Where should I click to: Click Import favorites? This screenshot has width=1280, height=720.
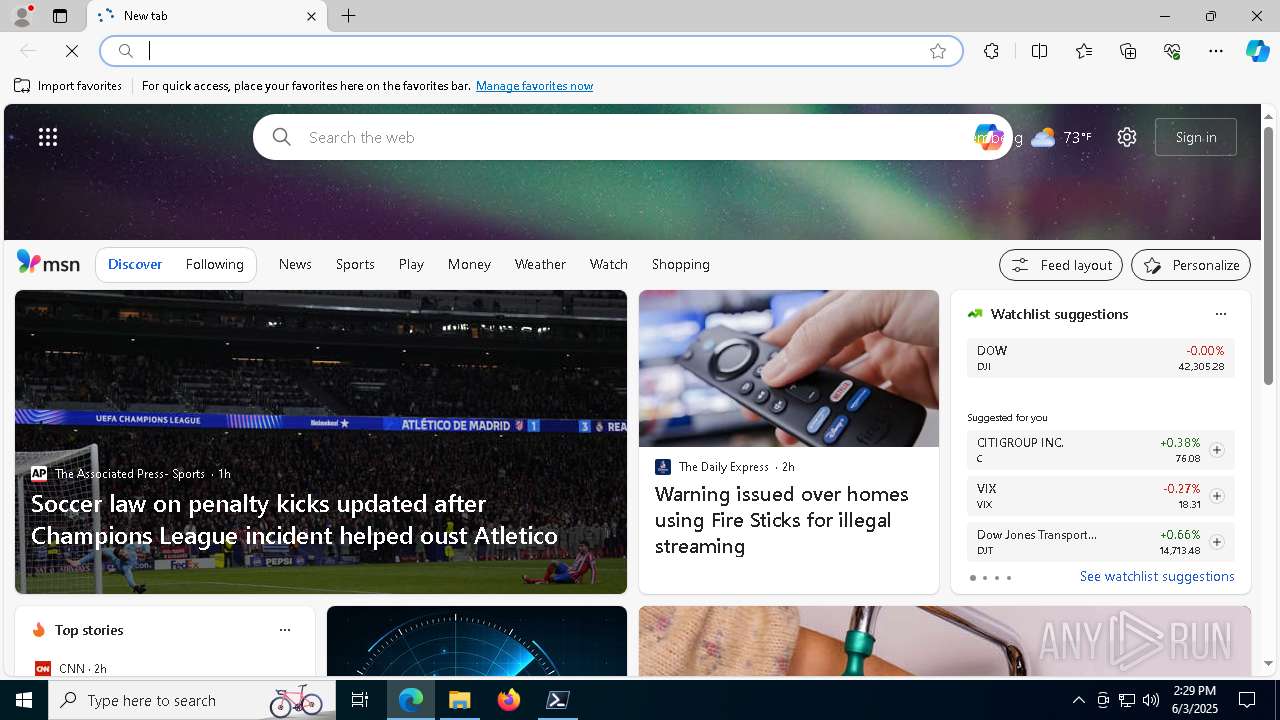coord(68,86)
